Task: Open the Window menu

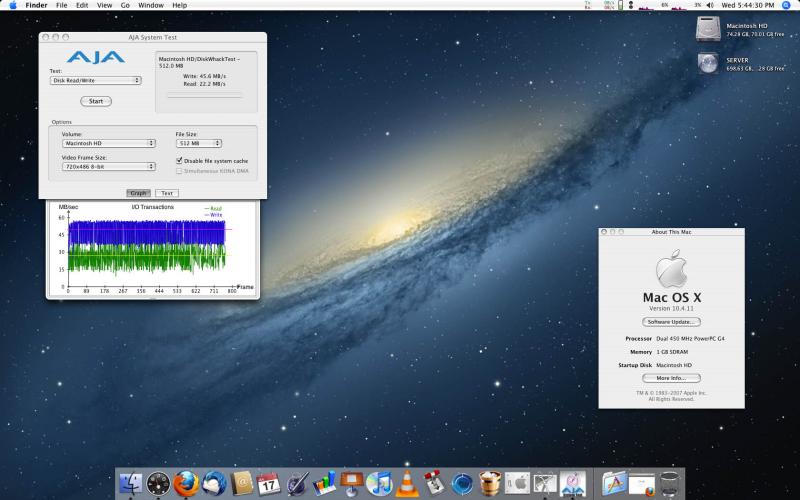Action: point(151,5)
